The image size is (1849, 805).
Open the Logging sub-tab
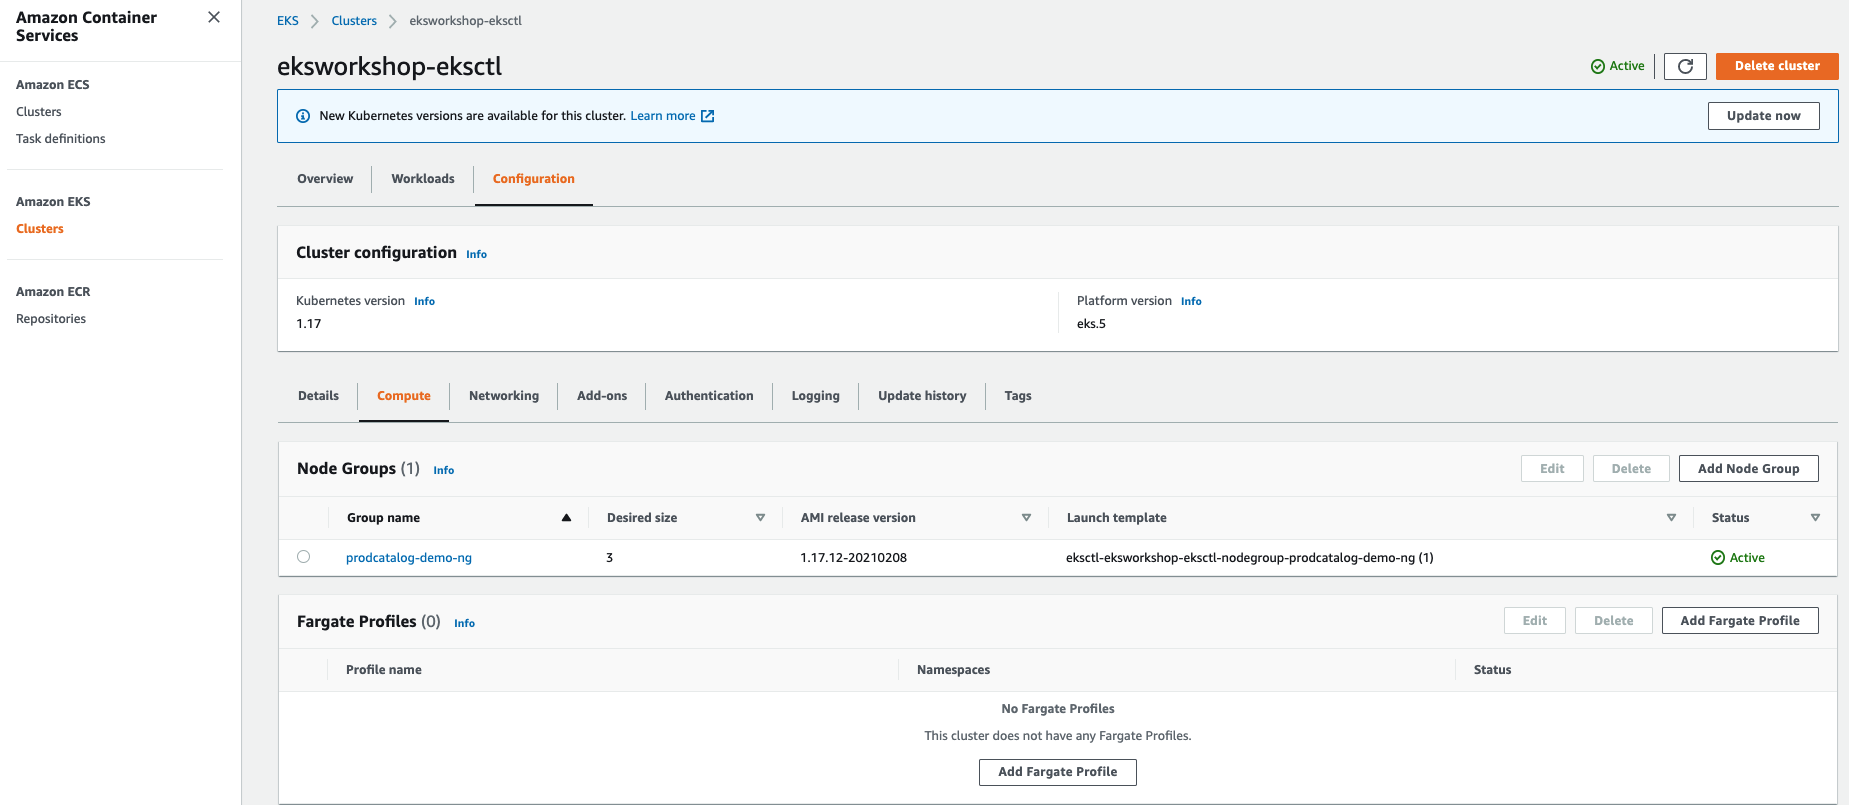(816, 396)
